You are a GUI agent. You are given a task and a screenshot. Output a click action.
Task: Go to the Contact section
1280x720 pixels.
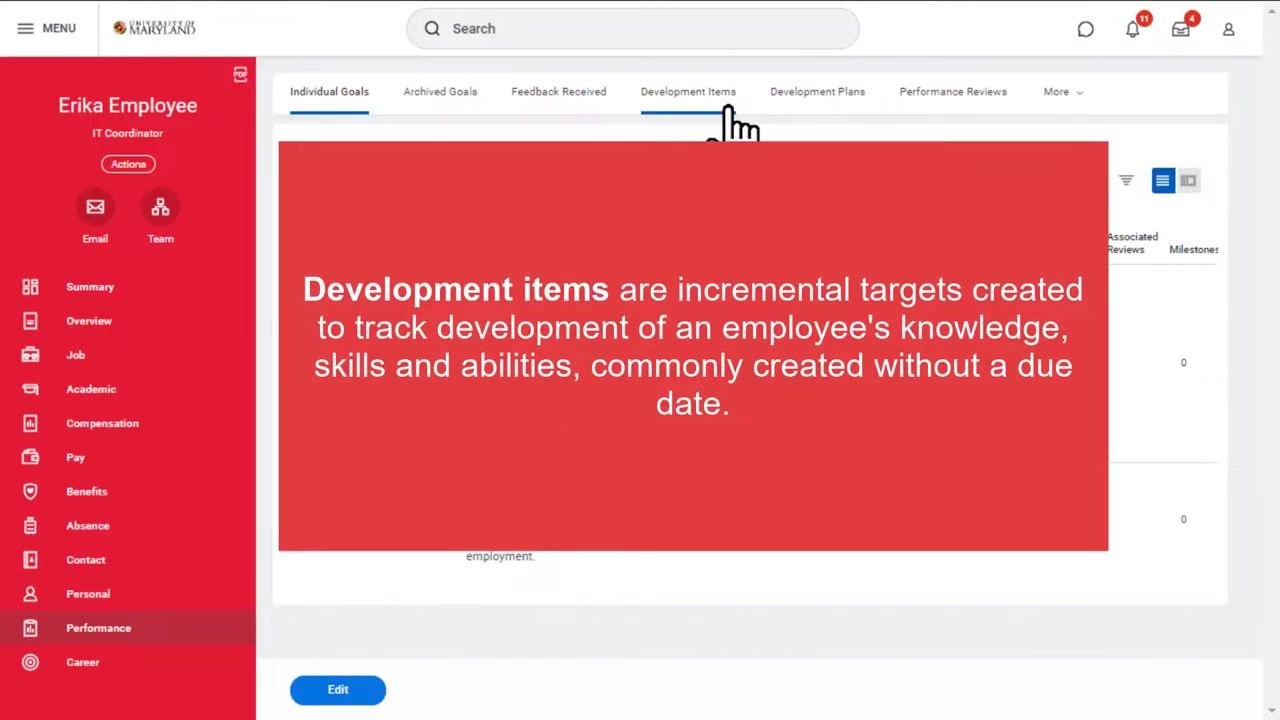pyautogui.click(x=86, y=560)
